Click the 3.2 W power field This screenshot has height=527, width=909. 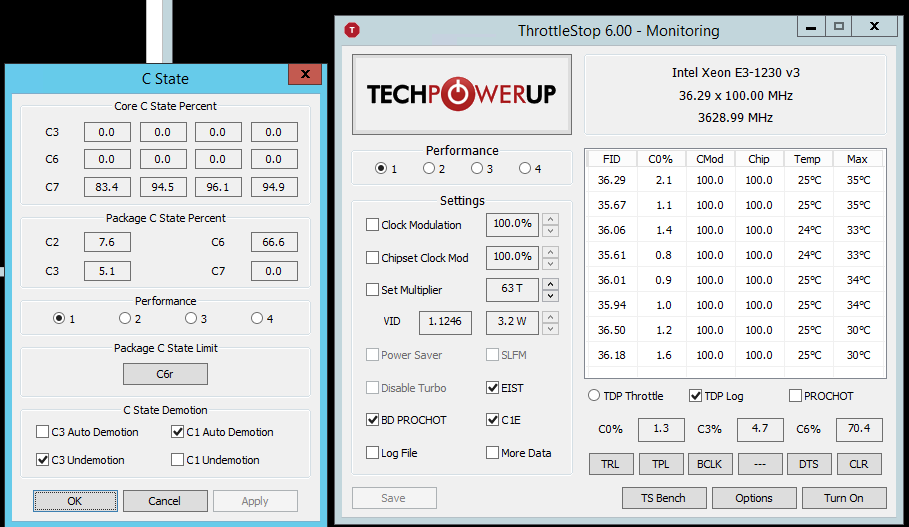click(x=512, y=323)
